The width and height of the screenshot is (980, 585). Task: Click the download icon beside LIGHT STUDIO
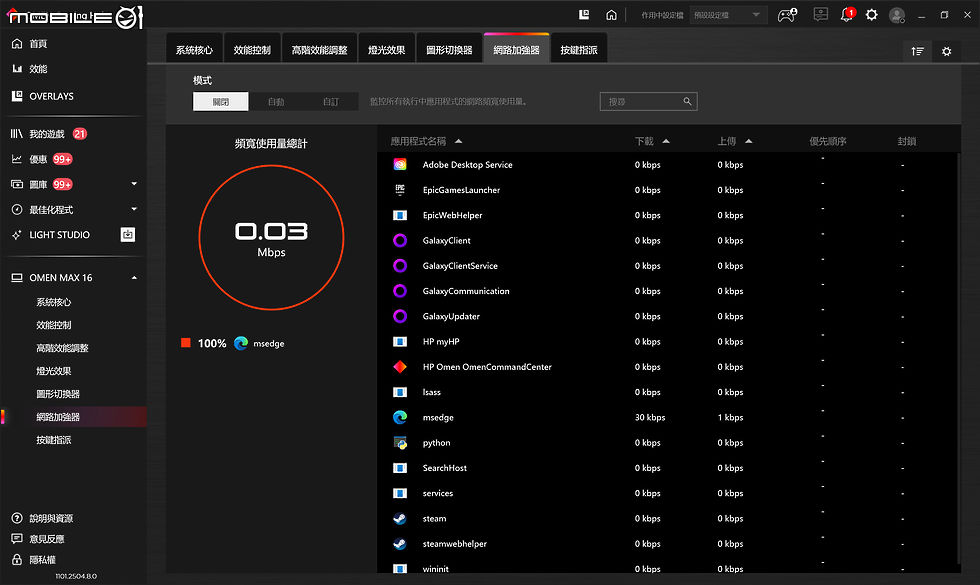click(128, 234)
